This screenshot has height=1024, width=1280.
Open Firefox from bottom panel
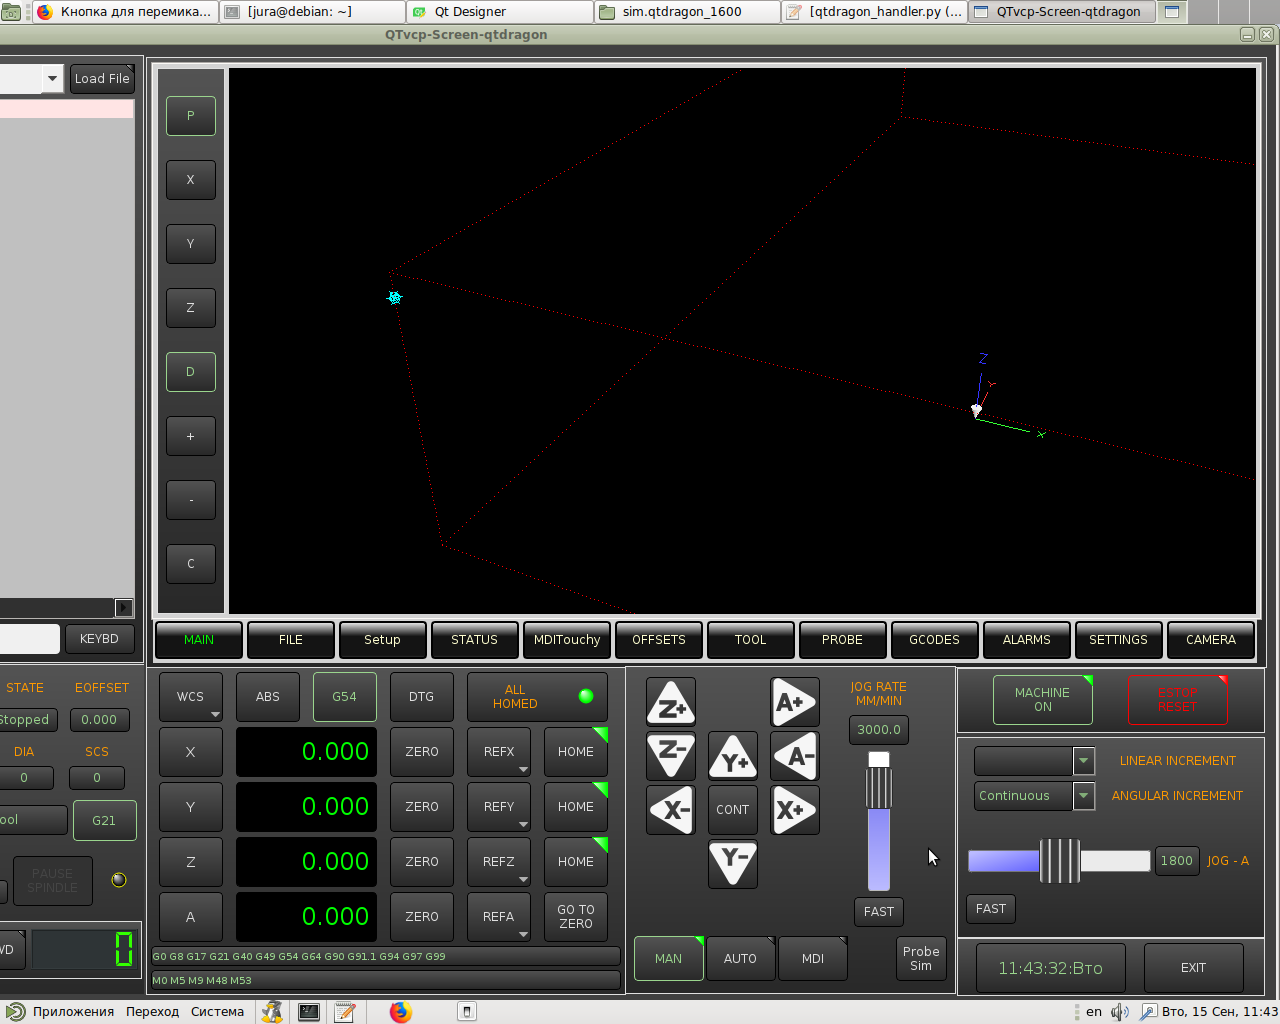click(401, 1012)
